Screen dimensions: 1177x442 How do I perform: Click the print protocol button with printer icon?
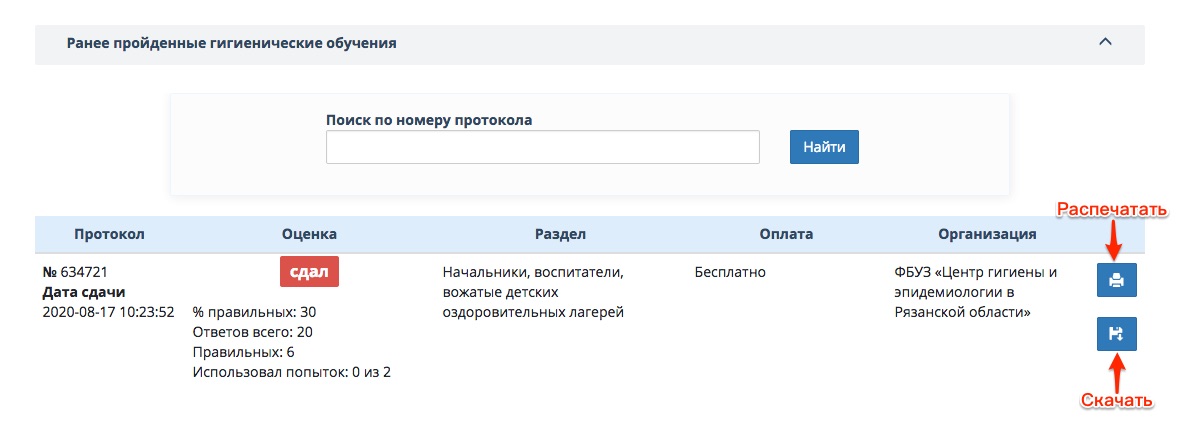(1116, 281)
